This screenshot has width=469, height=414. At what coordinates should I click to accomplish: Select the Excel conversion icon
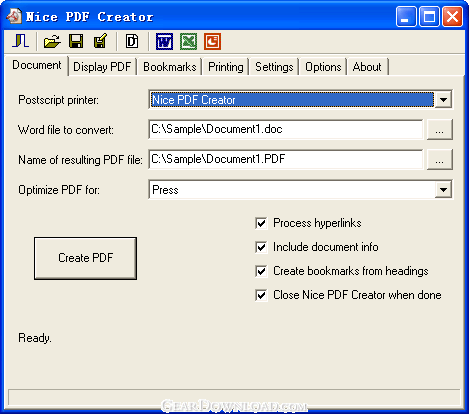(188, 42)
